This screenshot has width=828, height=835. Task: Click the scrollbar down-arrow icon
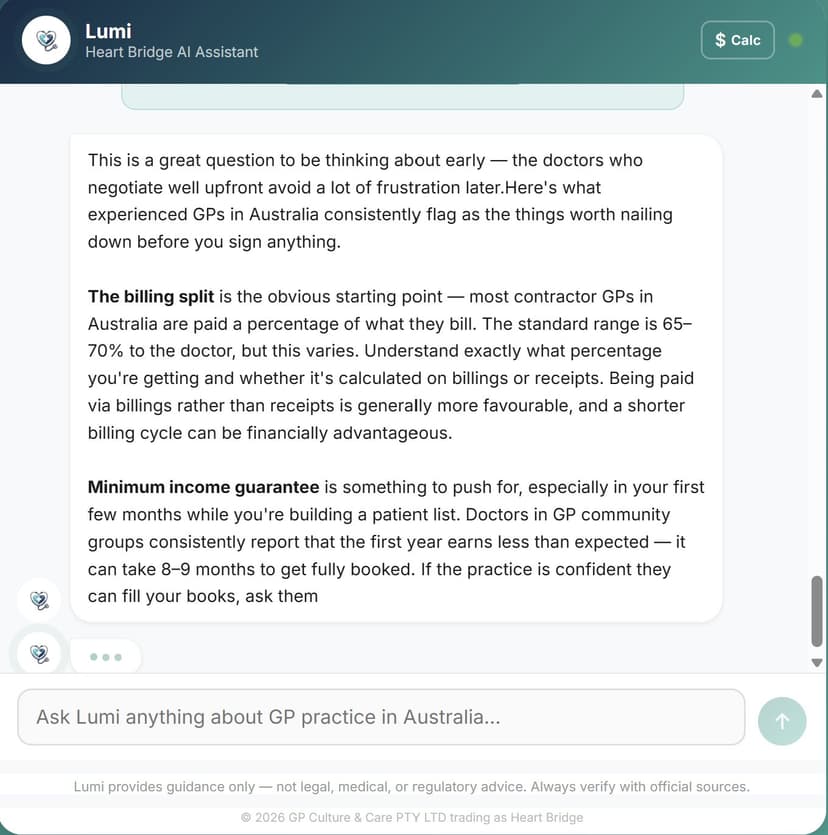[816, 662]
